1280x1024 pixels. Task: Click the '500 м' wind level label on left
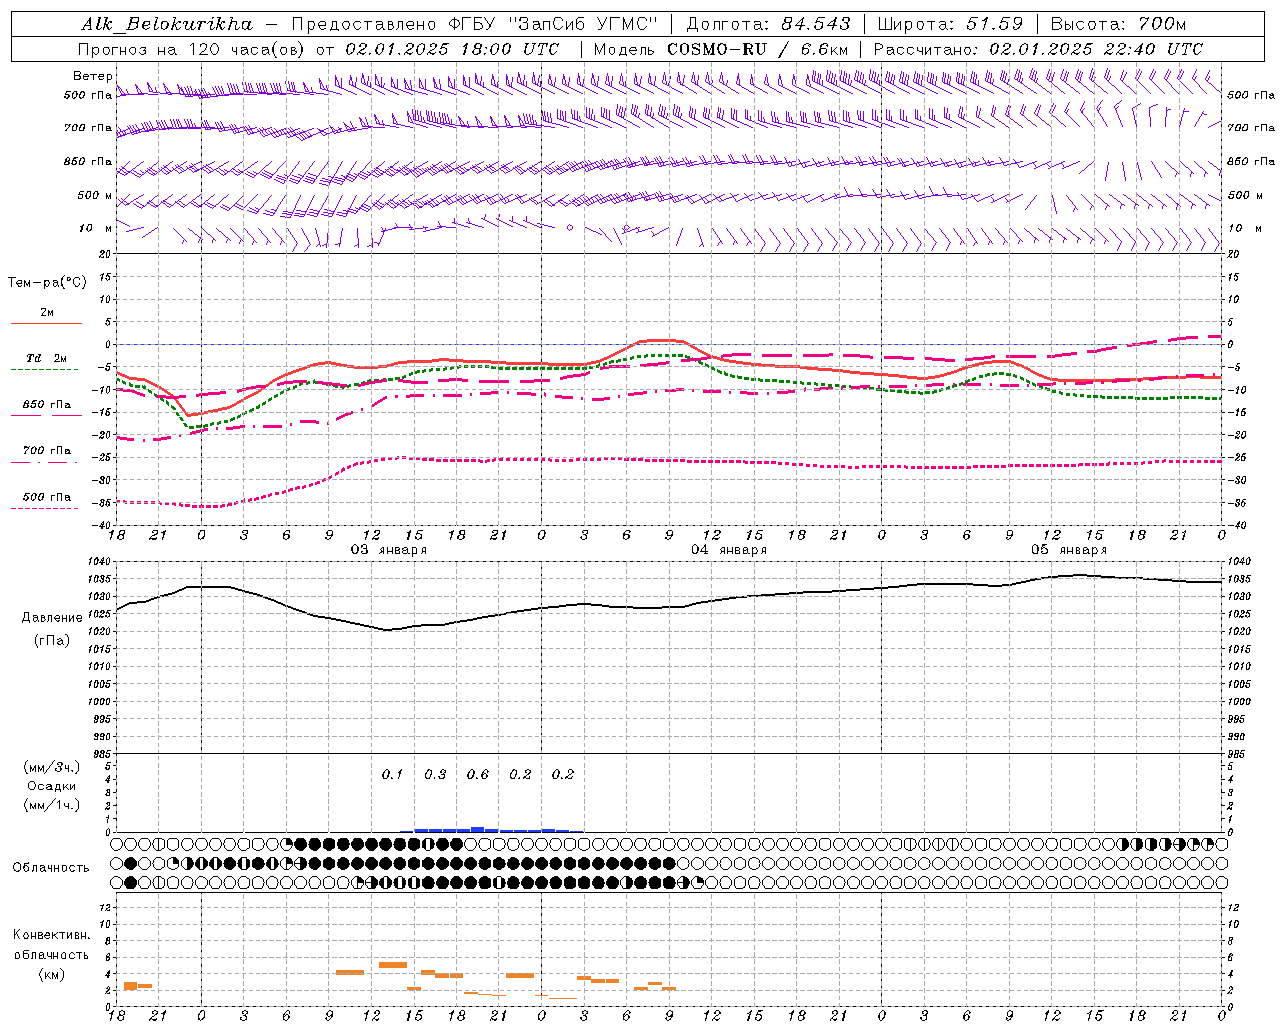[x=95, y=195]
